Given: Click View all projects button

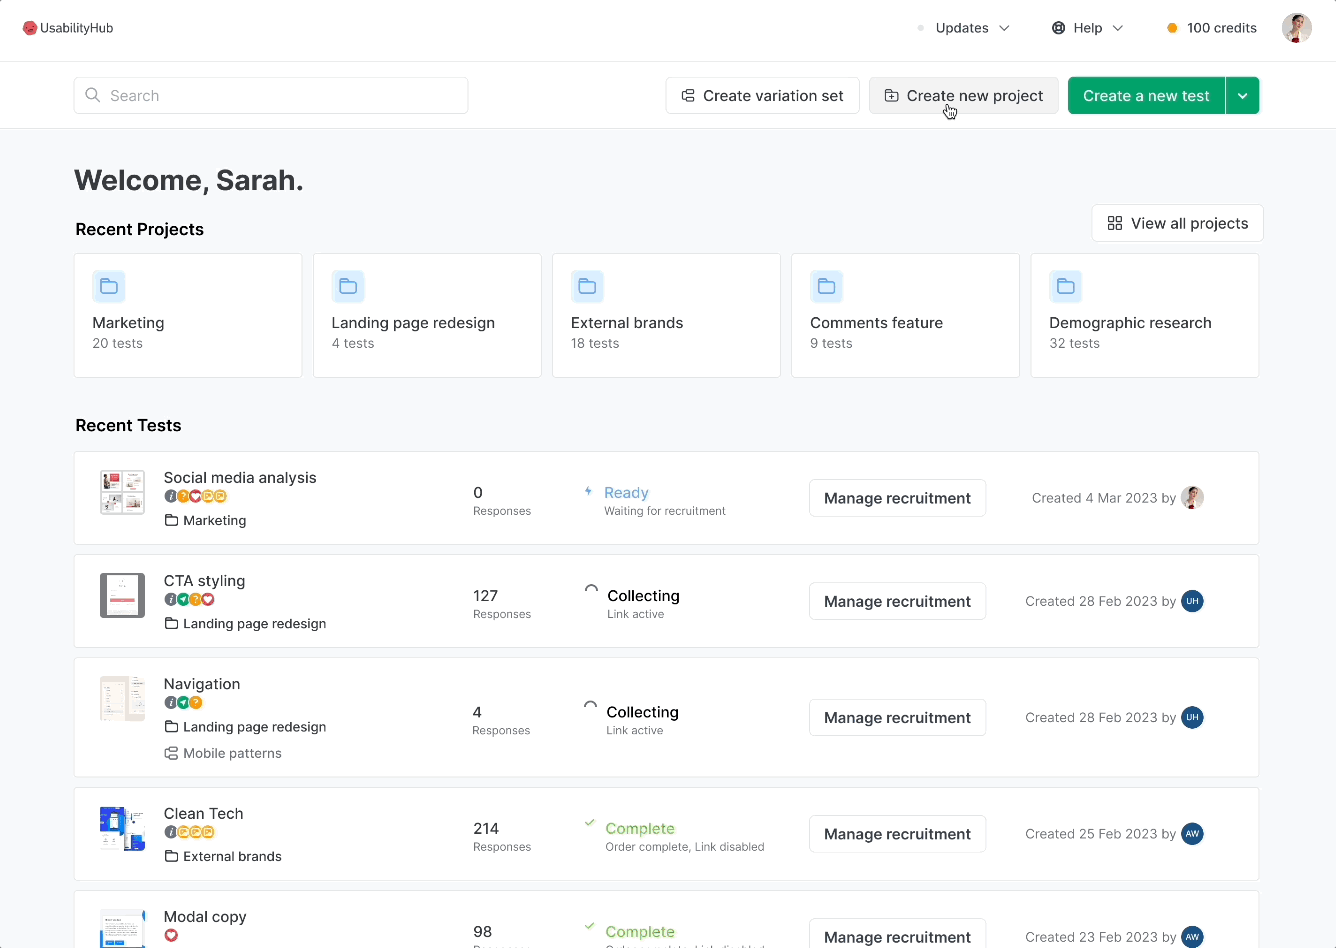Looking at the screenshot, I should [x=1177, y=223].
